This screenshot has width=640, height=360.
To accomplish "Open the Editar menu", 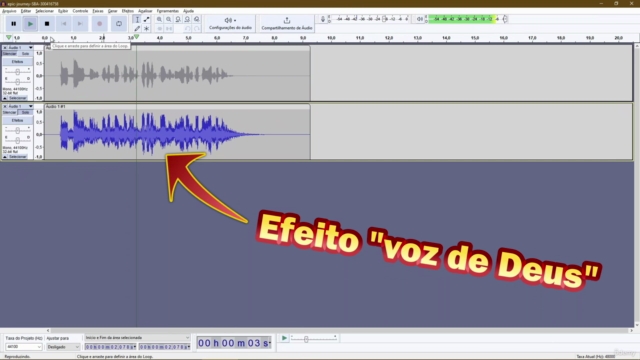I will click(26, 11).
